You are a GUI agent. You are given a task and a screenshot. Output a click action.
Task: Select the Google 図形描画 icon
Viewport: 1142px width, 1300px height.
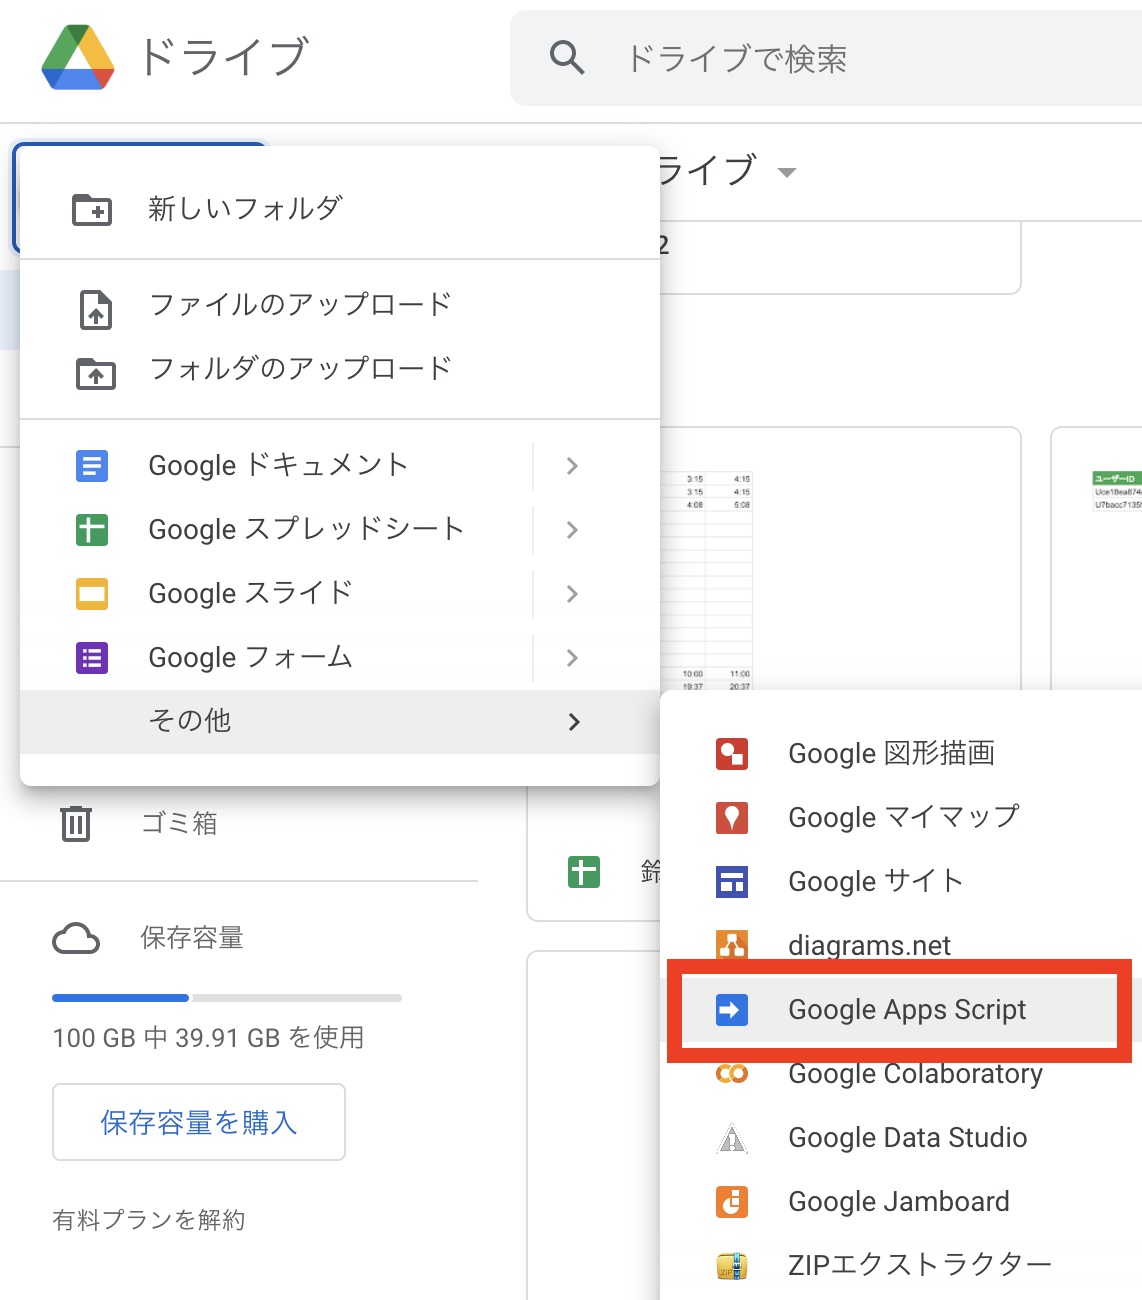732,753
